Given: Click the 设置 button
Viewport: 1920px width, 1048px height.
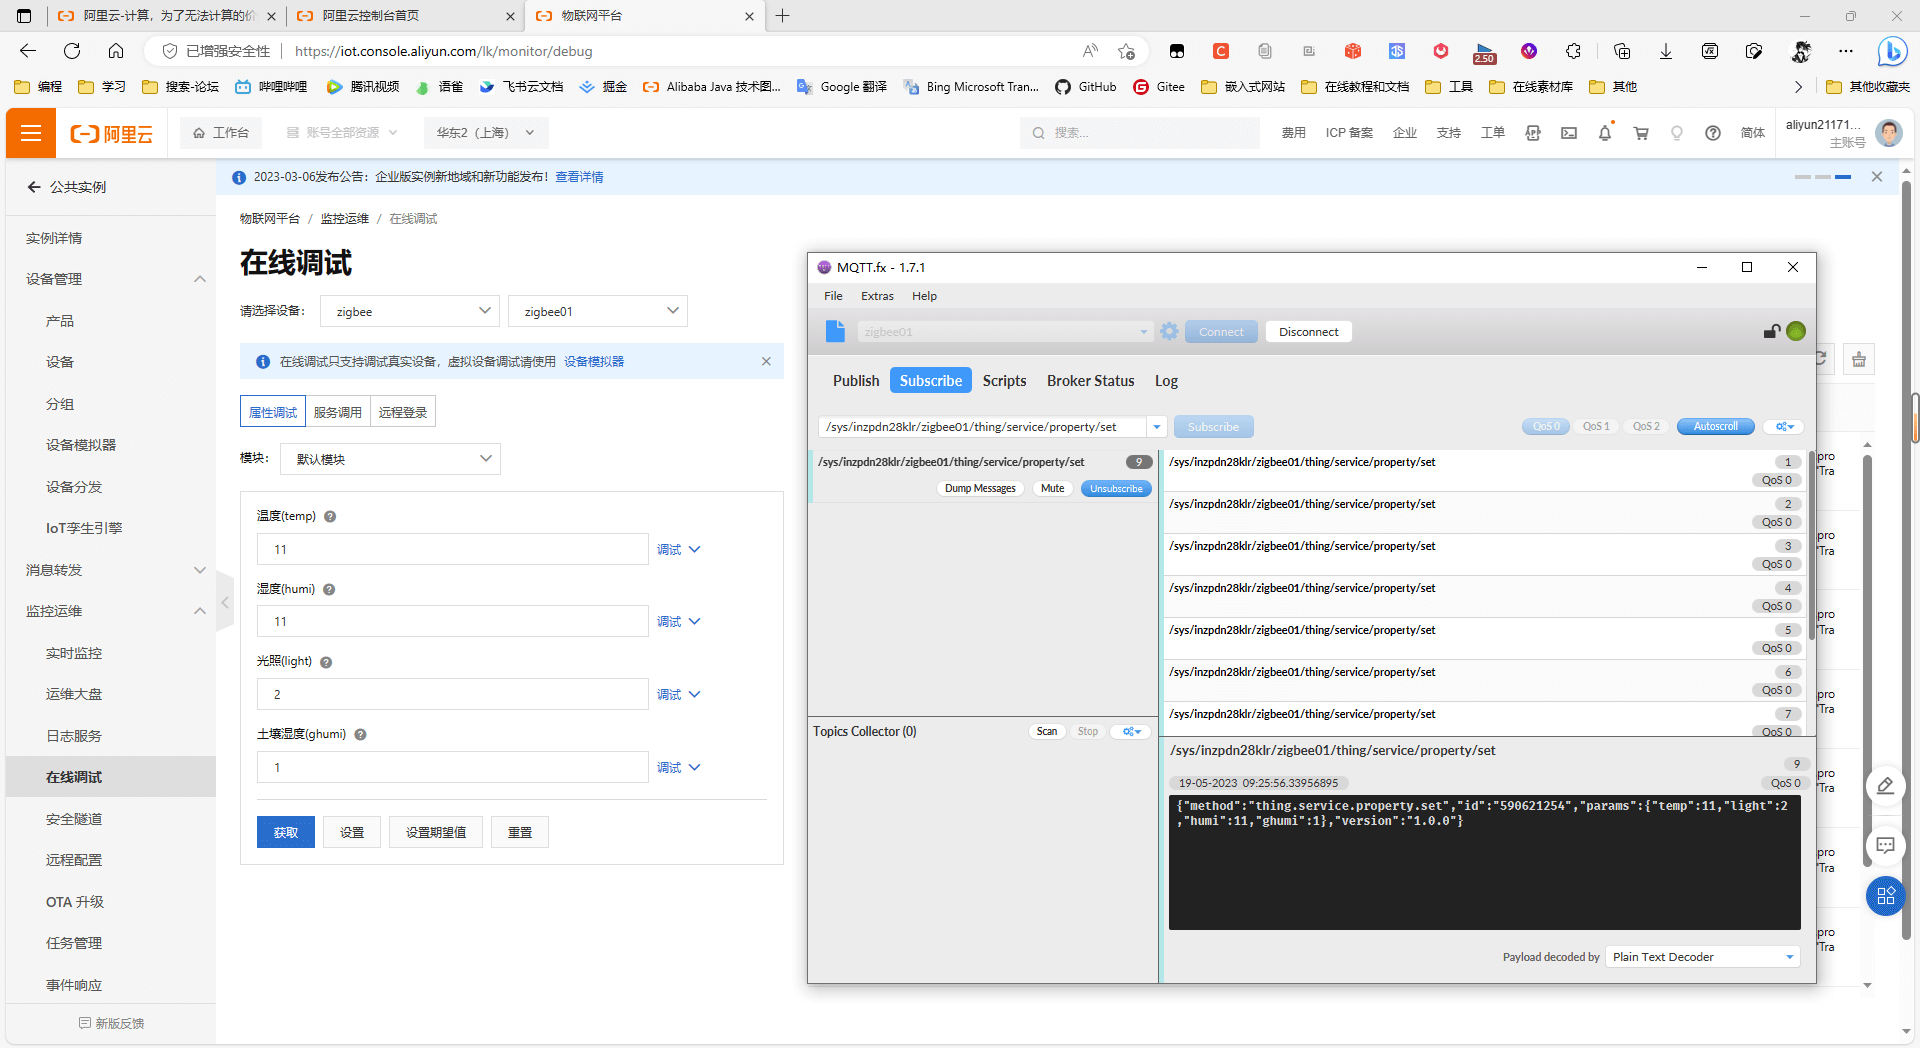Looking at the screenshot, I should (352, 832).
